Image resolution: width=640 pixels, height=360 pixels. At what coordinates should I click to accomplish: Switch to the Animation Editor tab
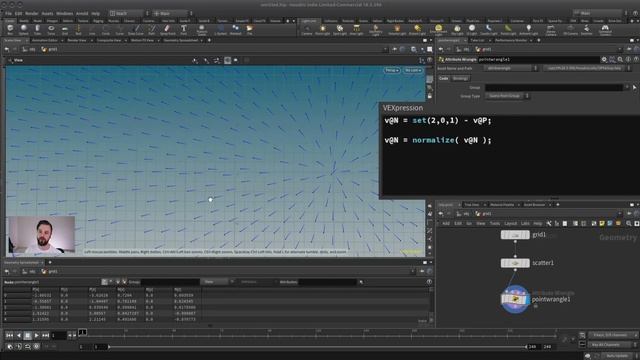point(45,40)
